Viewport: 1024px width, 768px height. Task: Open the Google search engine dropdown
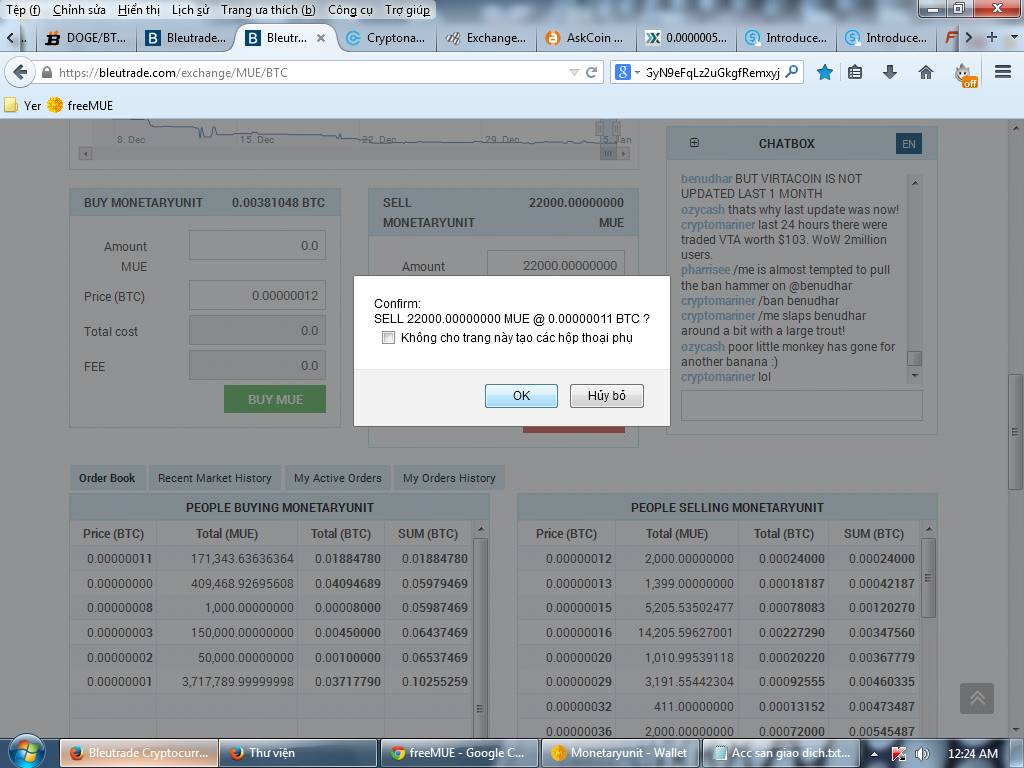coord(626,72)
